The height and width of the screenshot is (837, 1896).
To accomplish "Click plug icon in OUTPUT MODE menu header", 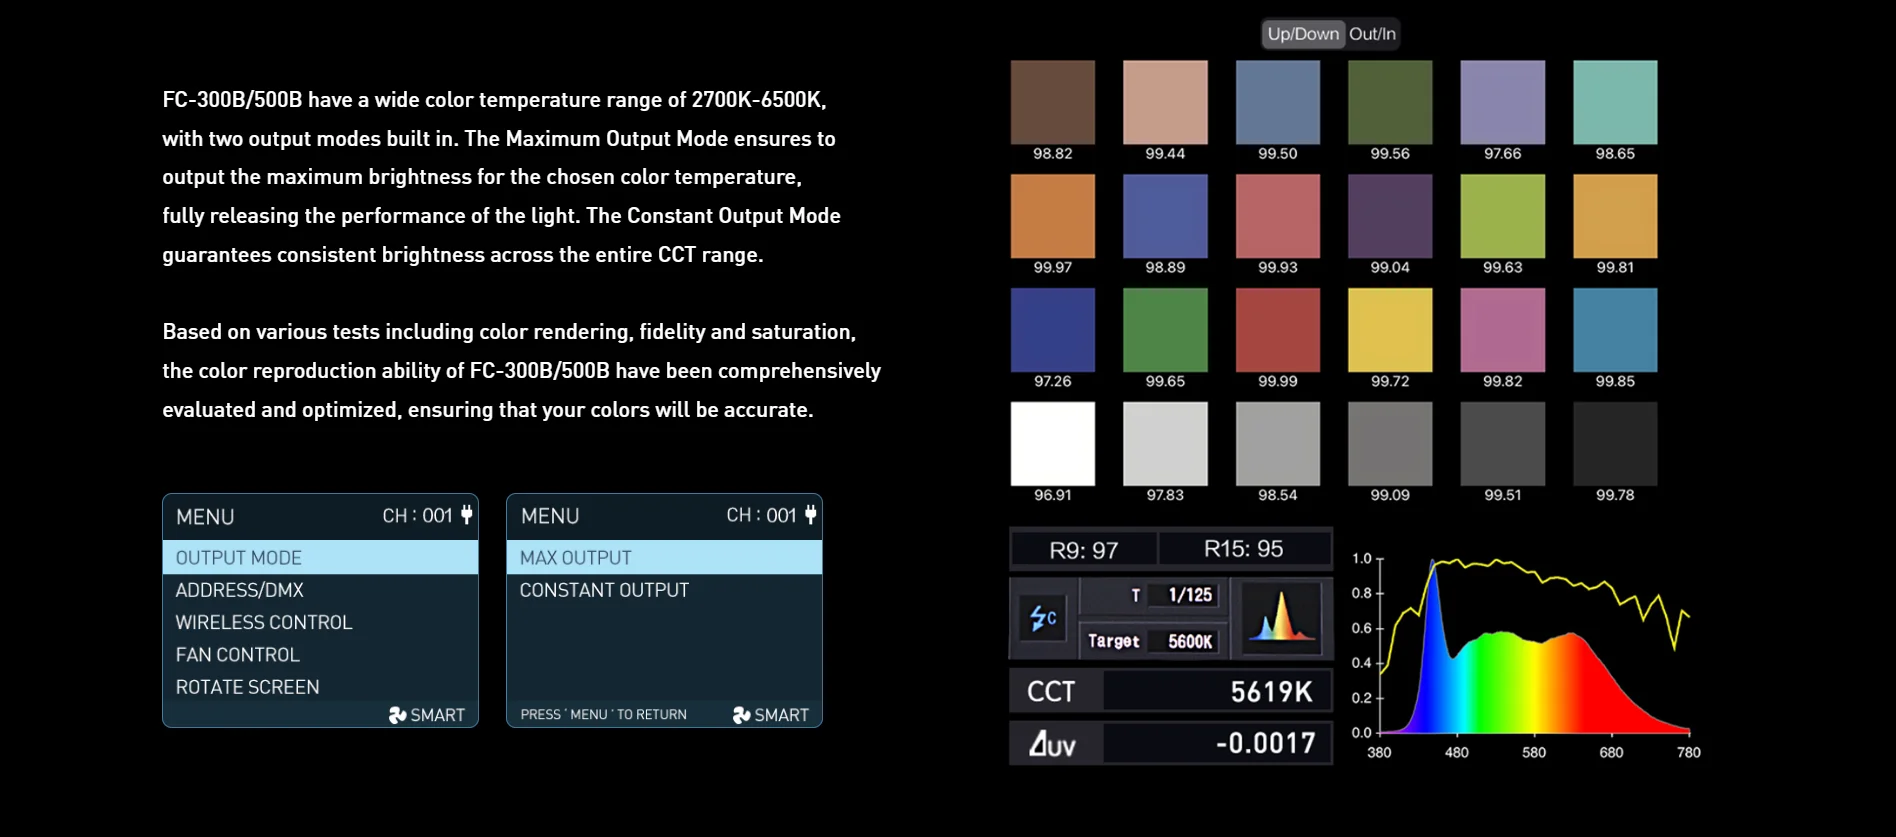I will coord(466,515).
